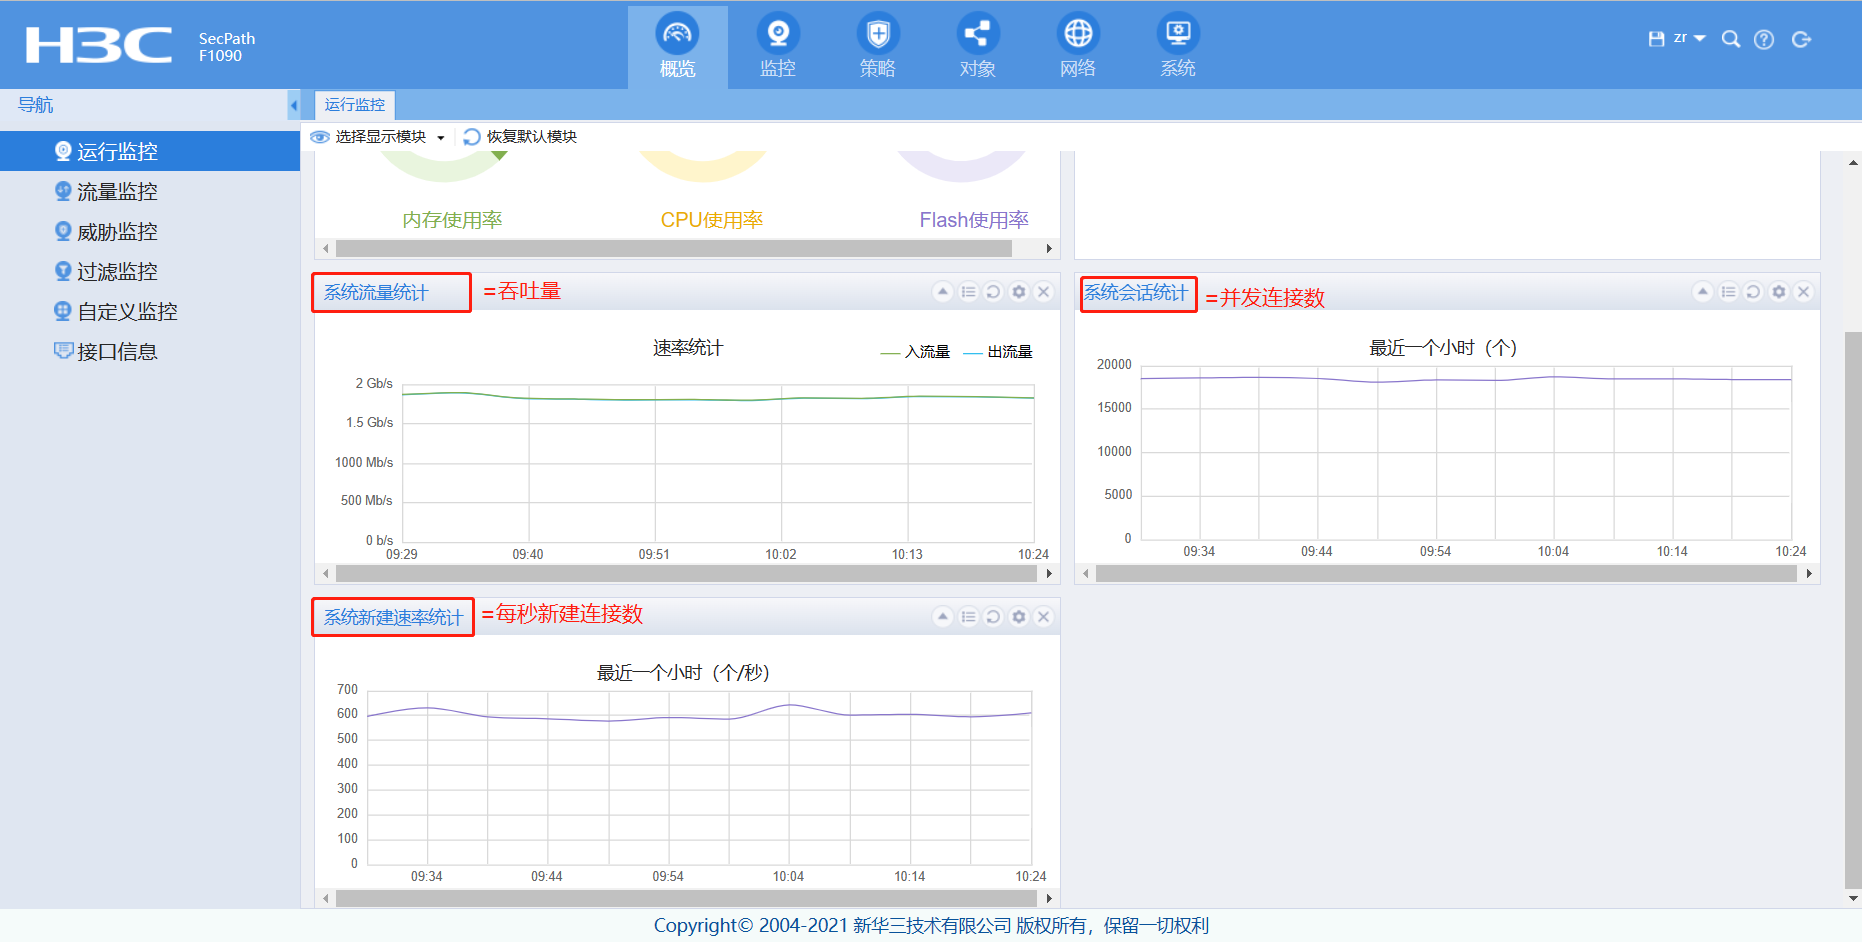The image size is (1862, 942).
Task: Click right arrow of gauge panel scrollbar
Action: pyautogui.click(x=1049, y=248)
